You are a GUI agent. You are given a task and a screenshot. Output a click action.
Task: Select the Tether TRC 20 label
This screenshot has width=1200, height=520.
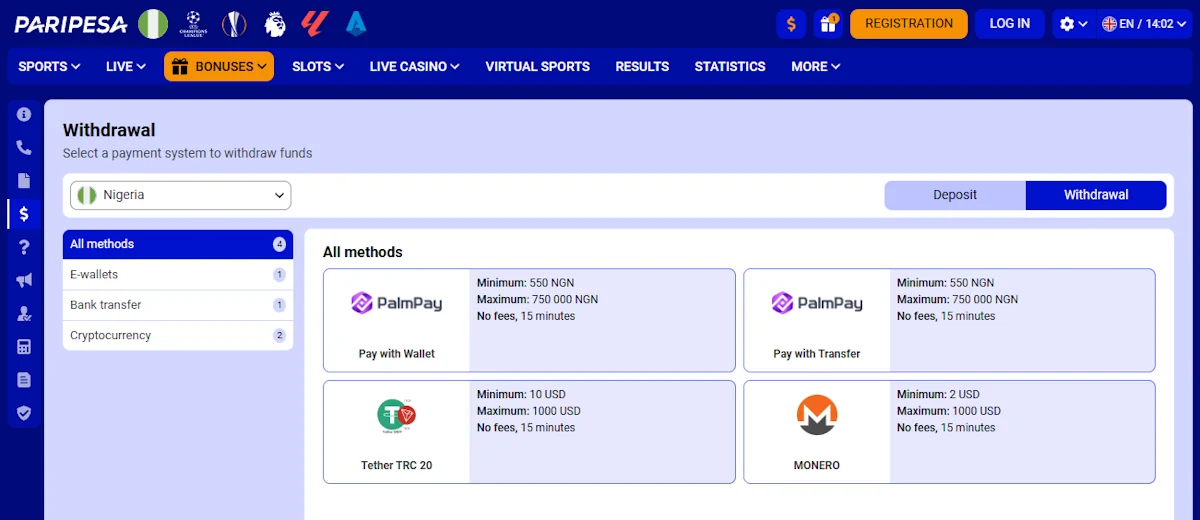point(396,466)
